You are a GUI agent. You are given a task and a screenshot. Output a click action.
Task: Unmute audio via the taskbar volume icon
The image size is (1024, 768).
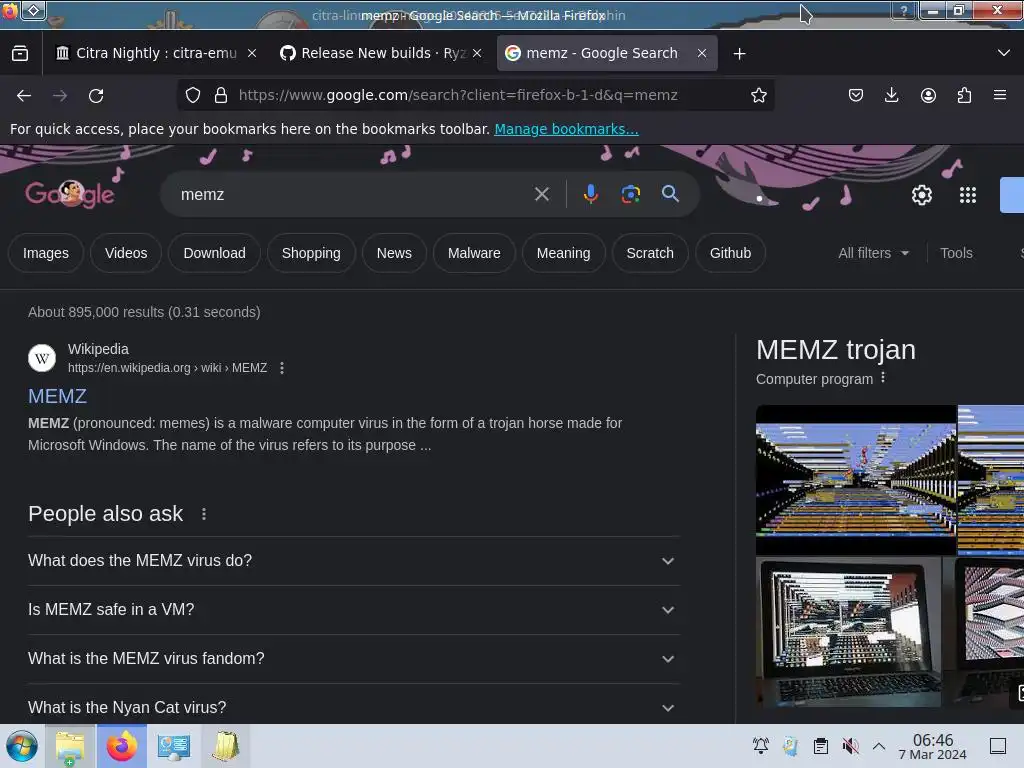850,746
